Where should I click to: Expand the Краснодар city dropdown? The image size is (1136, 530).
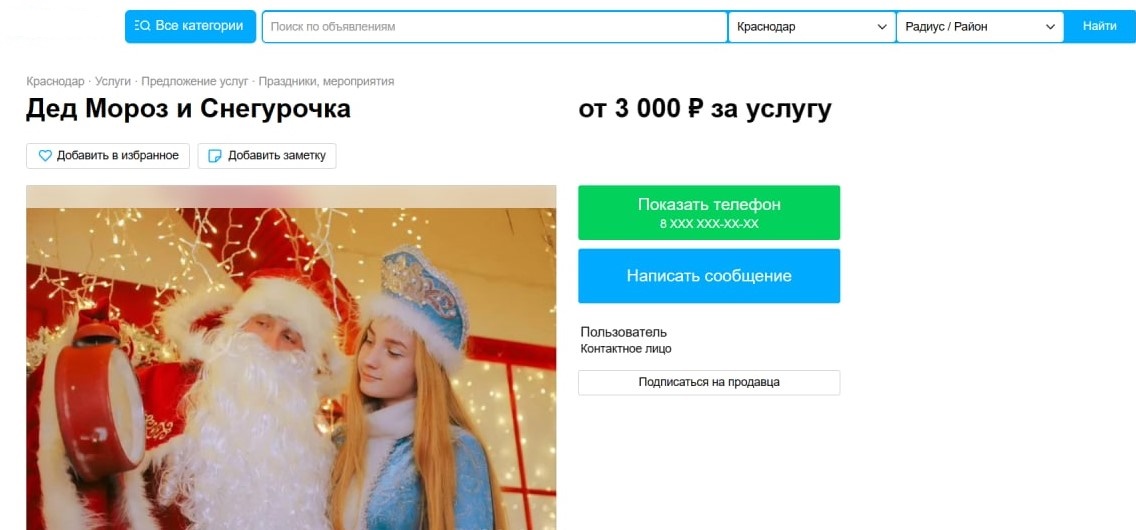(812, 27)
